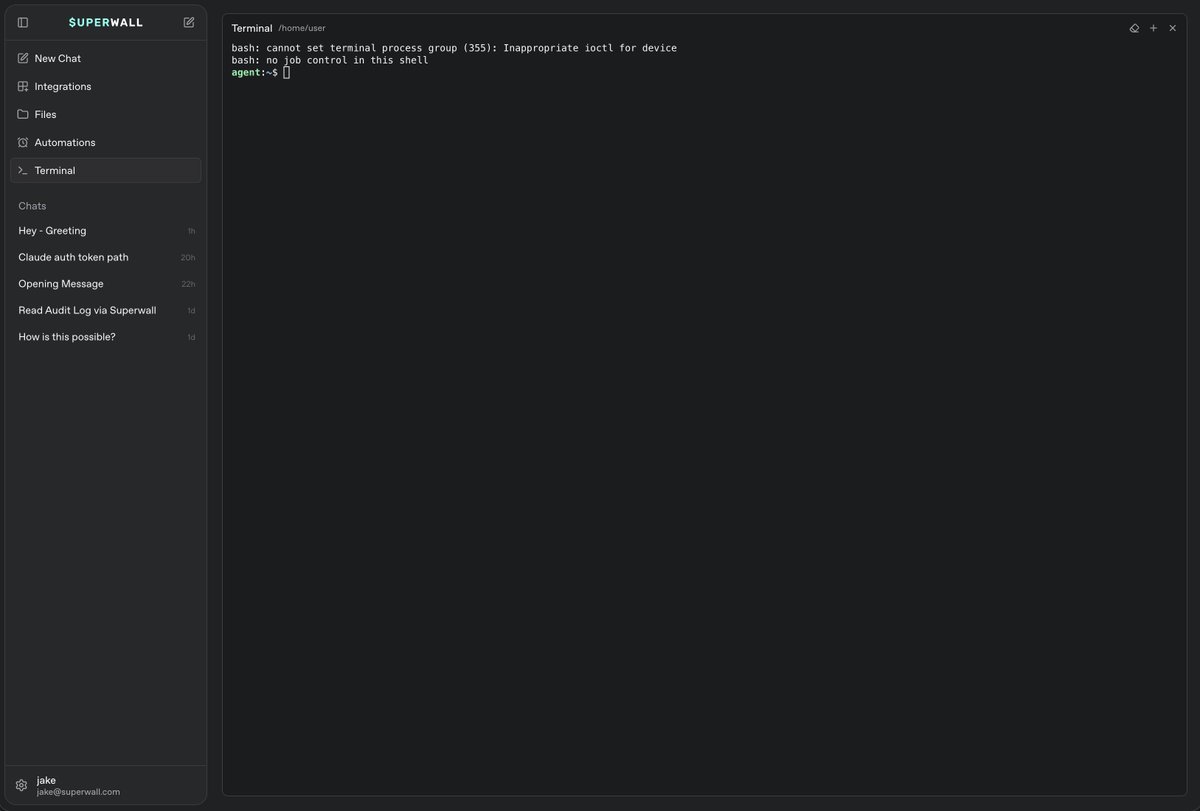This screenshot has height=811, width=1200.
Task: Open 'Read Audit Log via Superwall' chat
Action: (106, 310)
